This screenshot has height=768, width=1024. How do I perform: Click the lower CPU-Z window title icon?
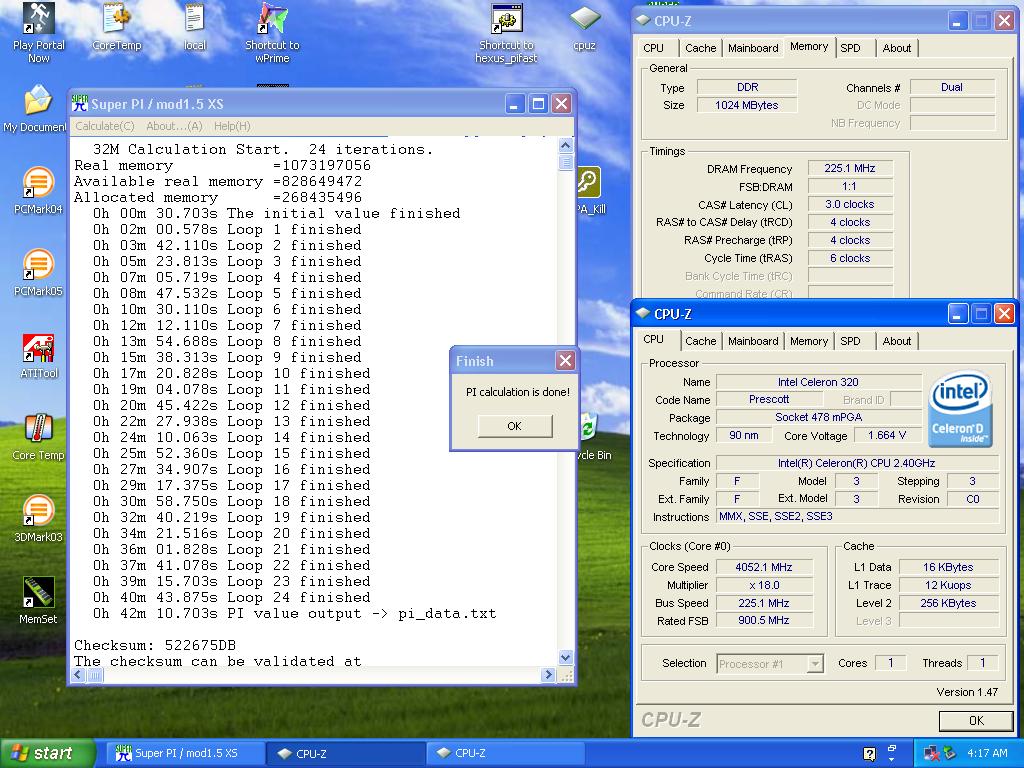click(x=643, y=313)
